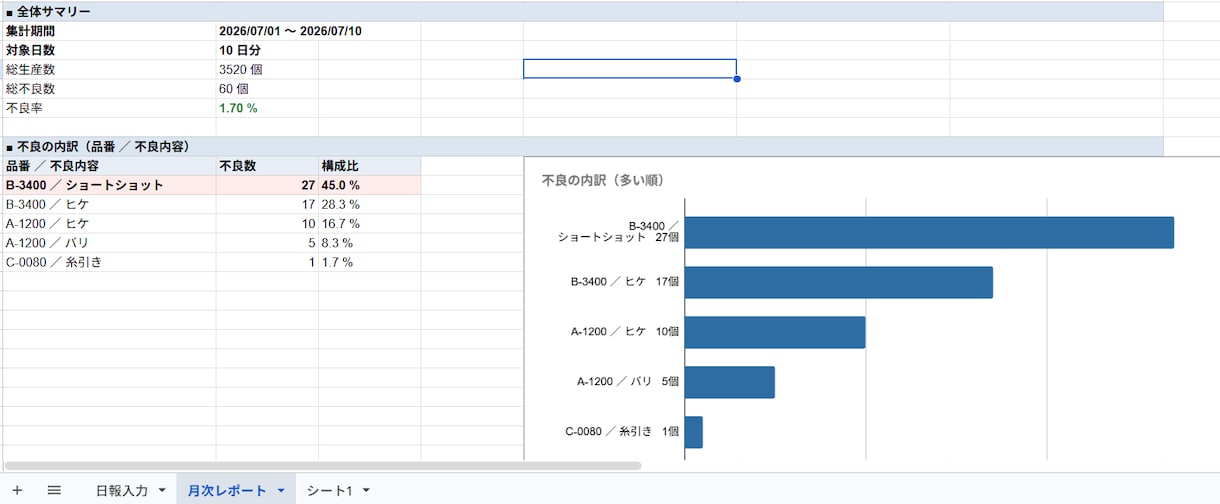1220x504 pixels.
Task: Click the selected empty cell outline
Action: 630,69
